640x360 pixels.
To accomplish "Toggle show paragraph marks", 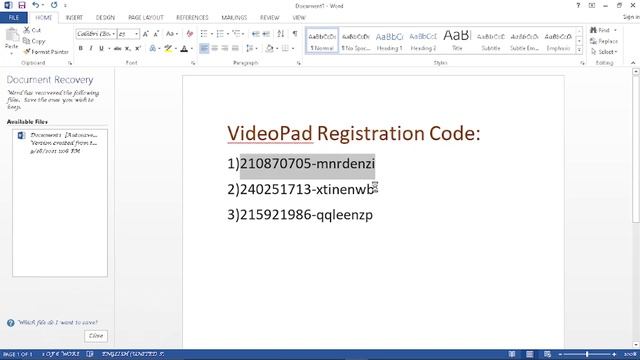I will pyautogui.click(x=295, y=34).
